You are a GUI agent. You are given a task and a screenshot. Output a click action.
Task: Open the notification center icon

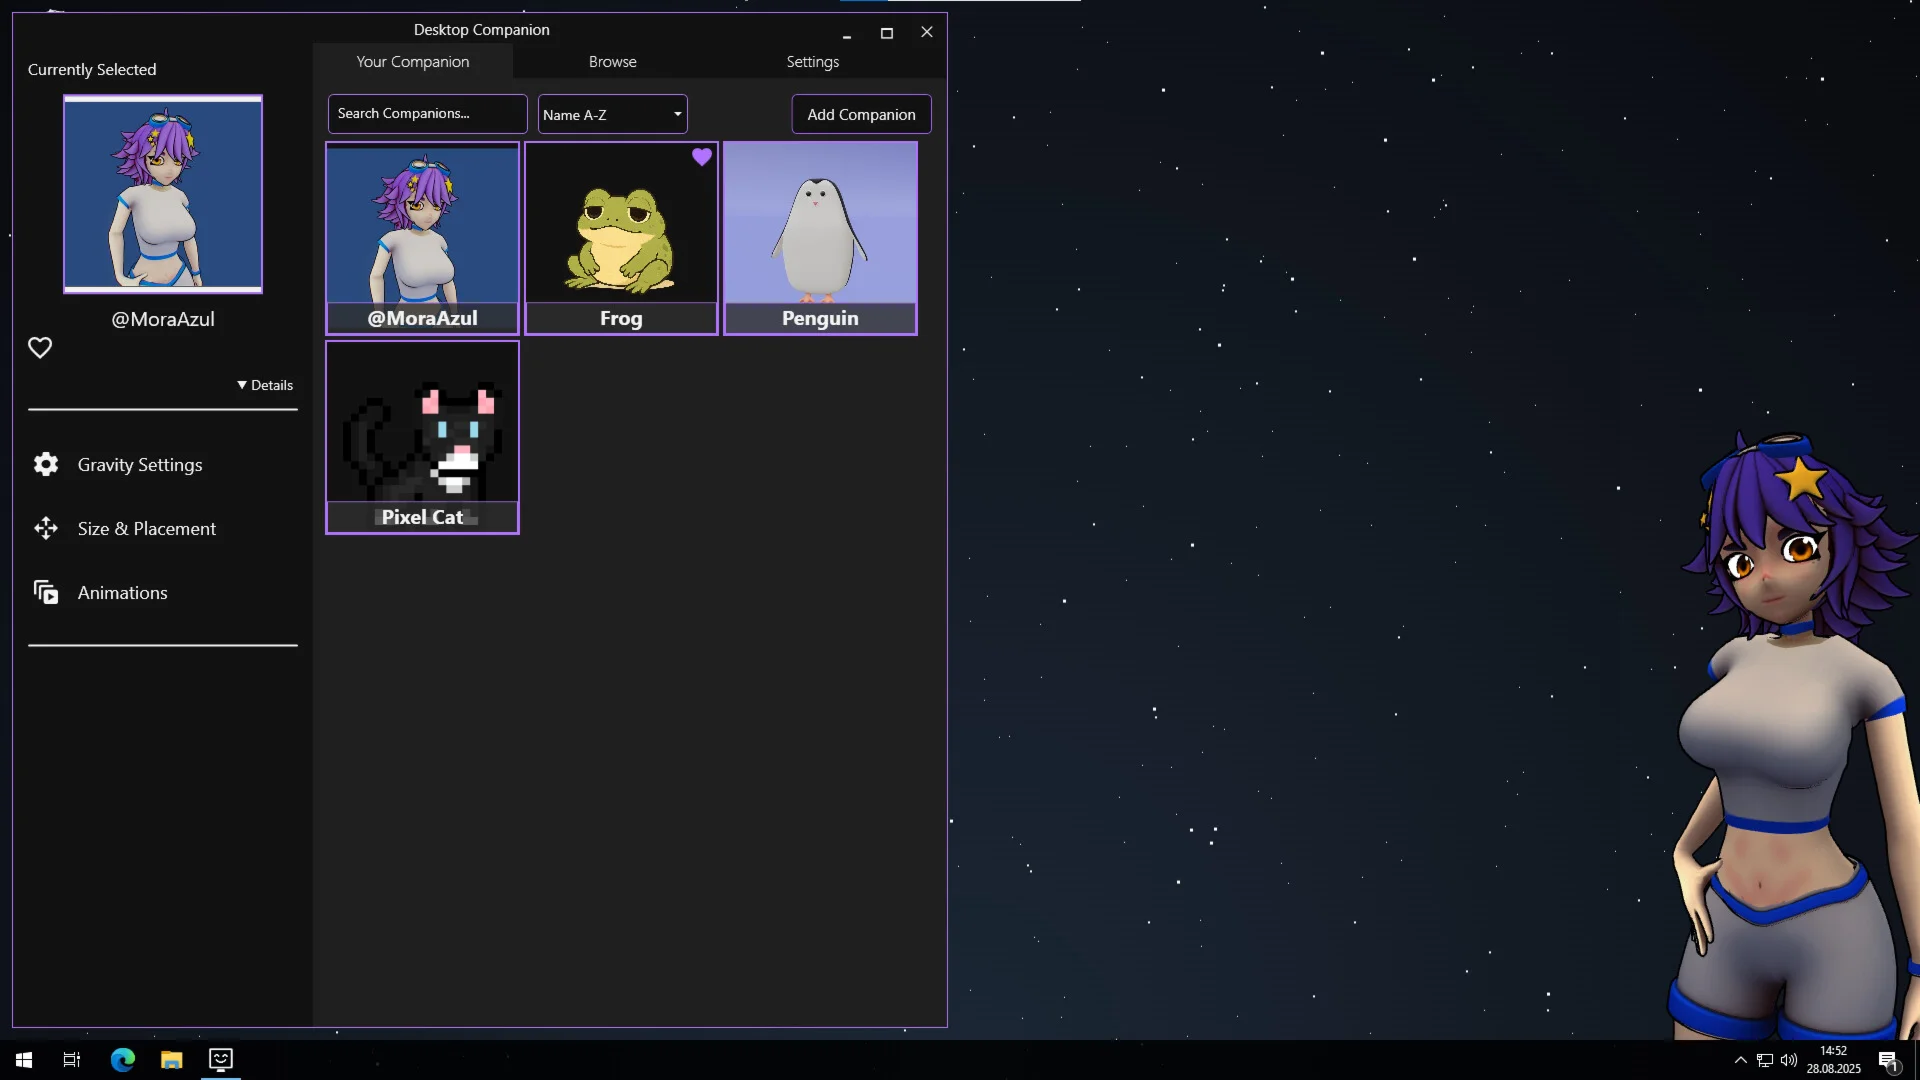(1887, 1060)
